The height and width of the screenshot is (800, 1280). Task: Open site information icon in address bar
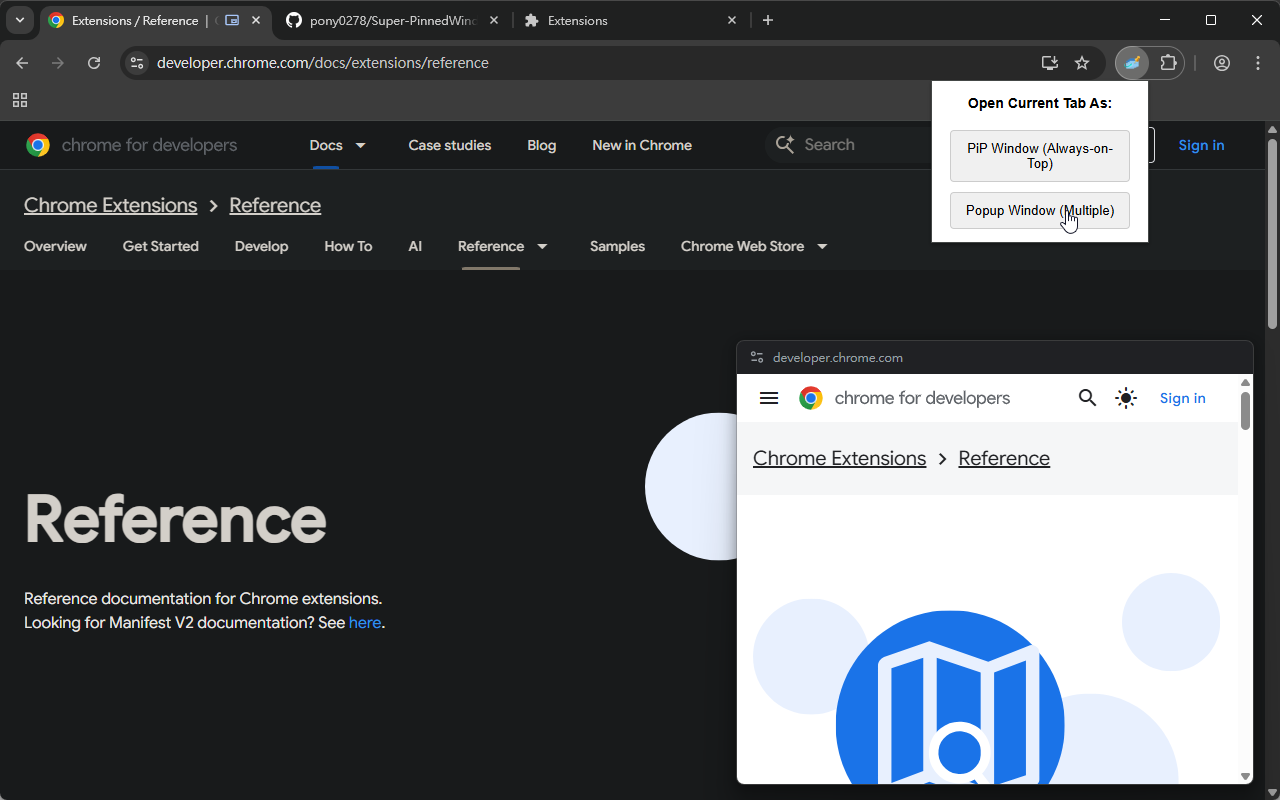click(x=138, y=63)
